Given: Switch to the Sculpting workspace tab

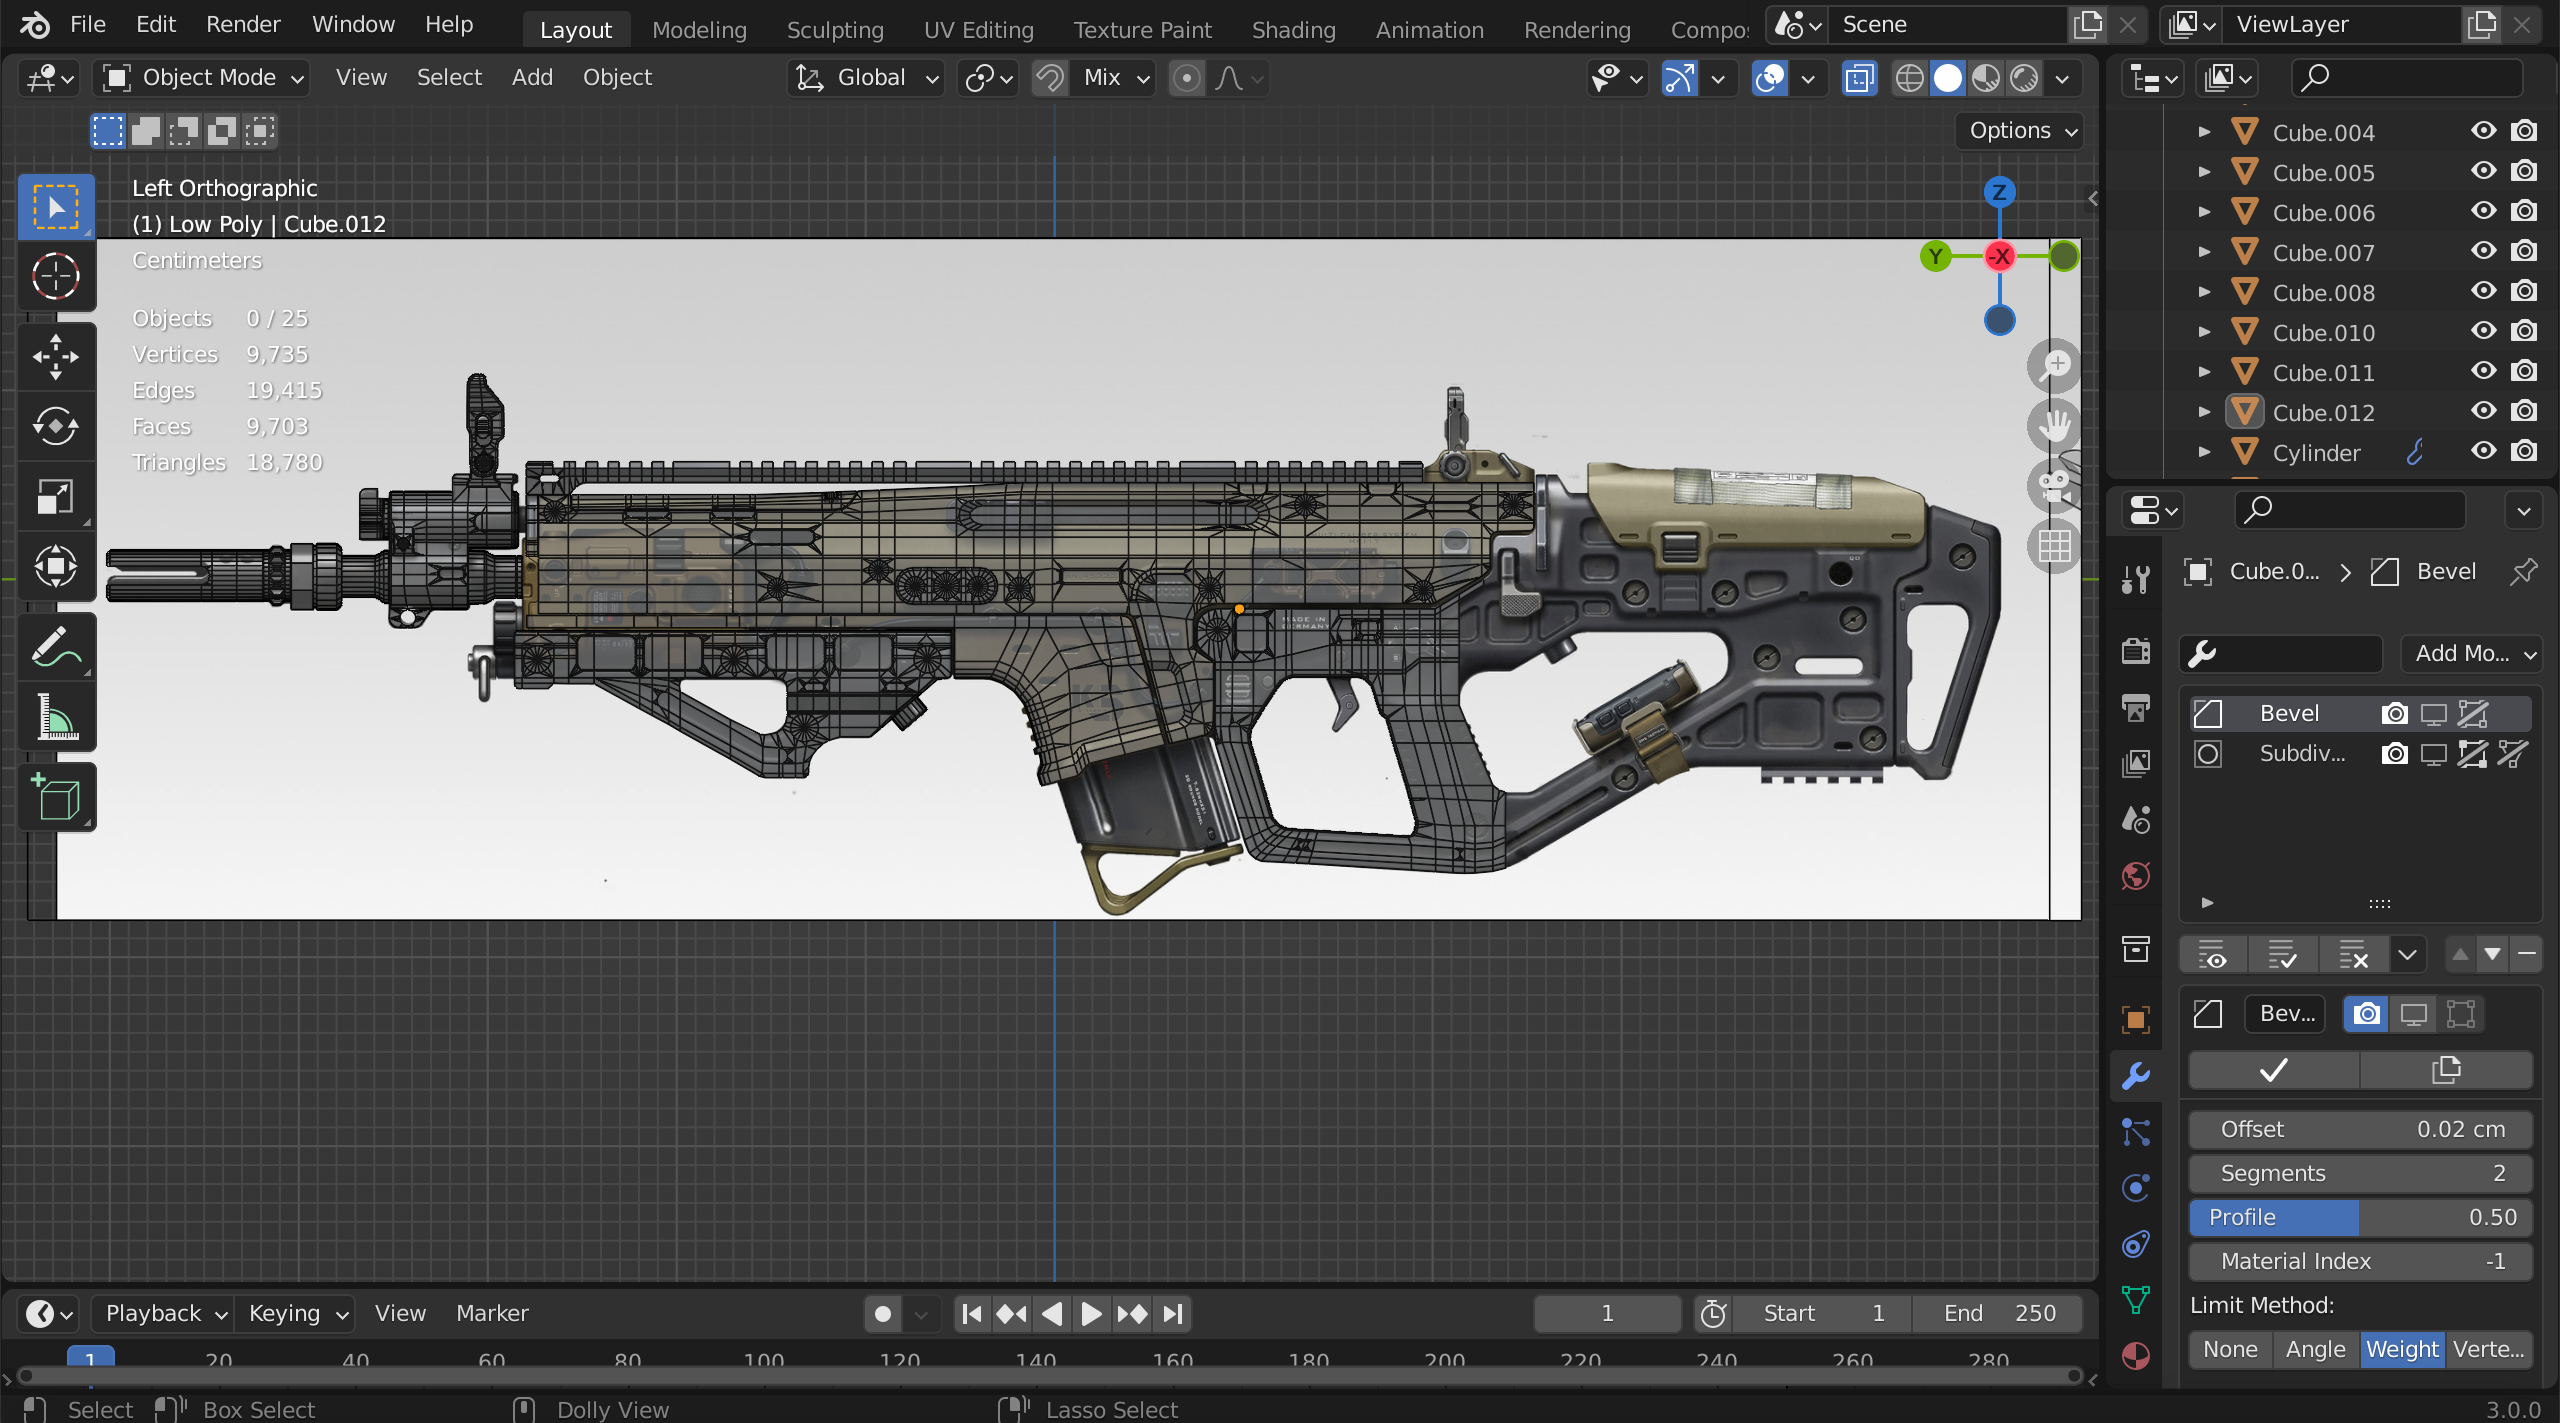Looking at the screenshot, I should pyautogui.click(x=835, y=30).
